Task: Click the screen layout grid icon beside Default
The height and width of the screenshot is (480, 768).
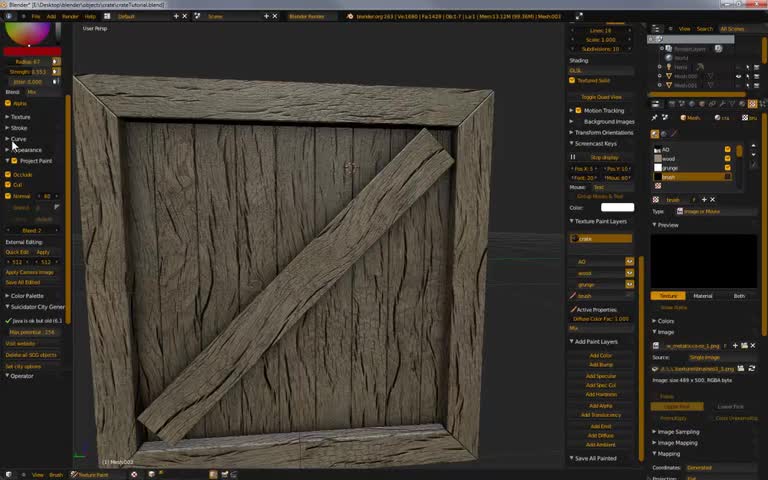Action: [107, 16]
